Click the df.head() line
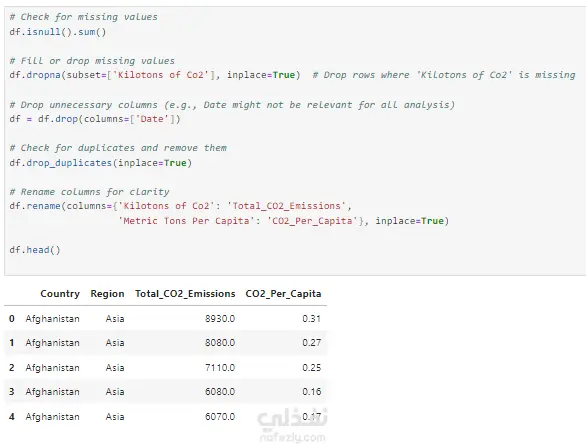This screenshot has width=586, height=444. [x=35, y=250]
